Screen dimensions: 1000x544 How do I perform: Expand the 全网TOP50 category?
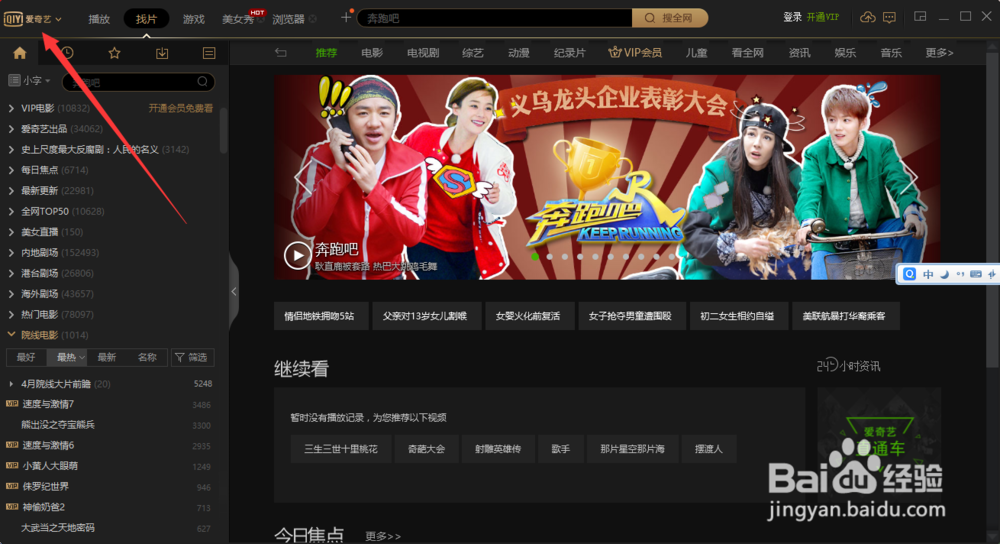(x=11, y=211)
